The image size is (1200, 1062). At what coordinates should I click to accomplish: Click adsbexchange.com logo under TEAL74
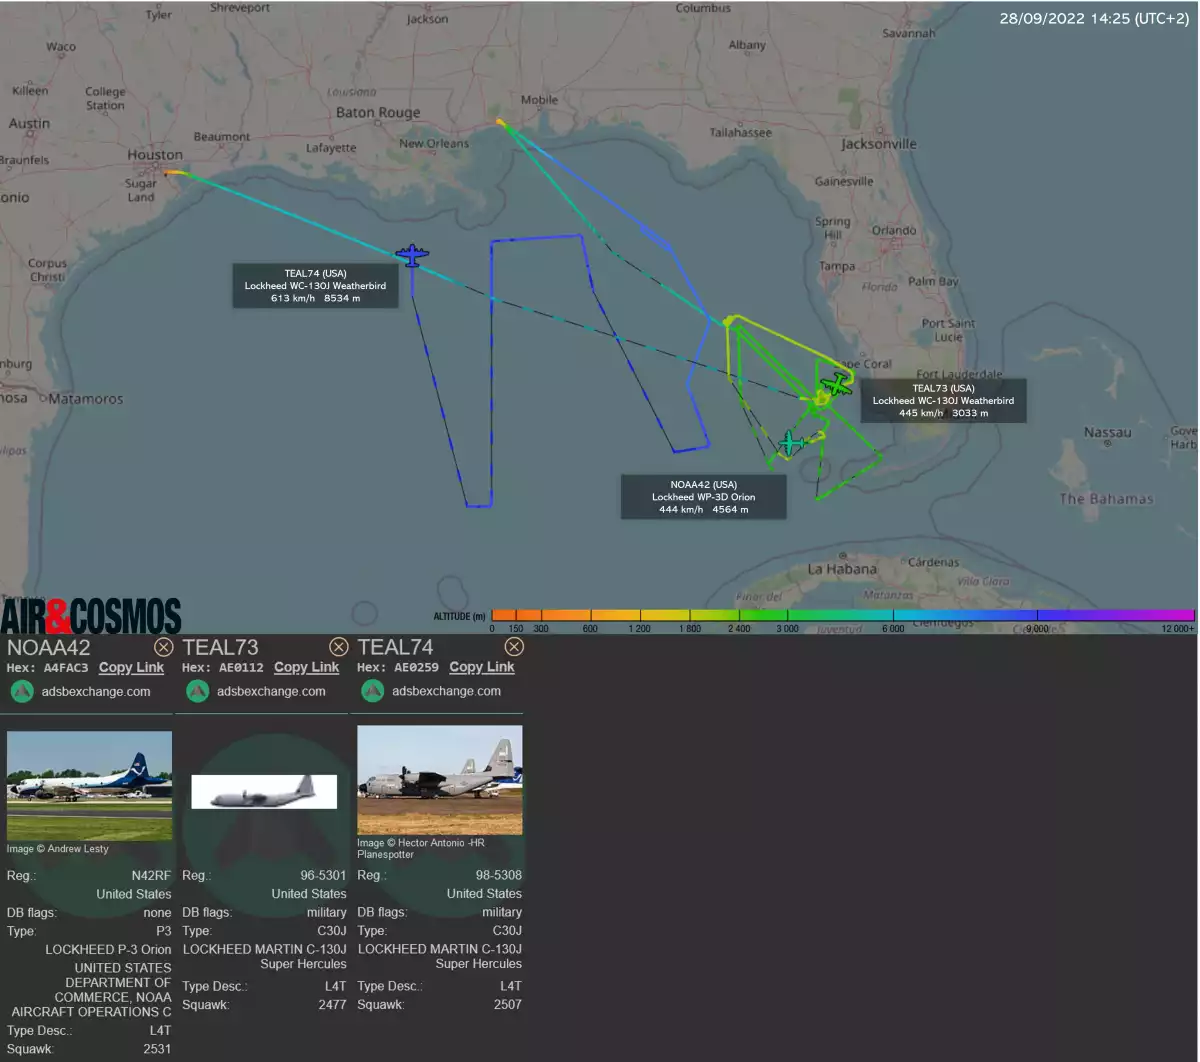point(372,691)
